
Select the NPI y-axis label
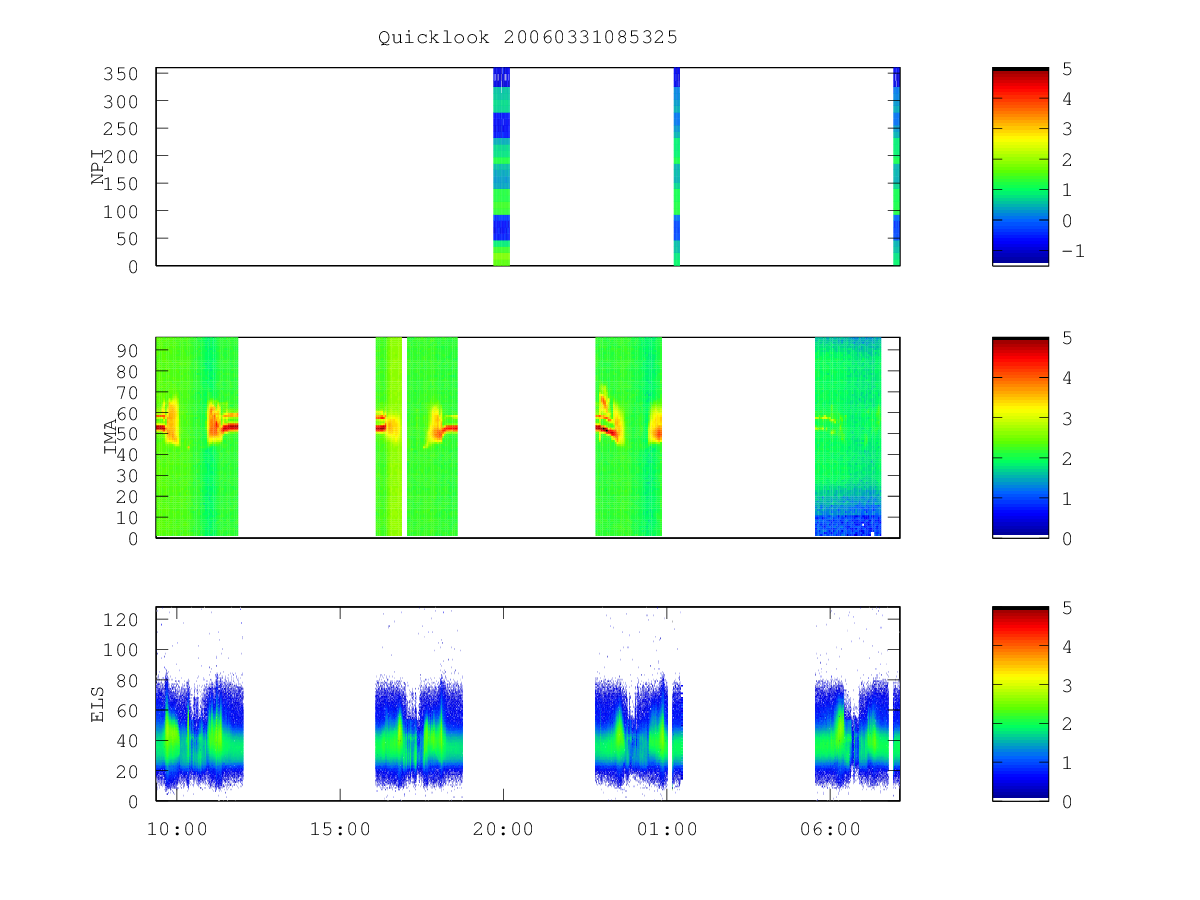(99, 167)
